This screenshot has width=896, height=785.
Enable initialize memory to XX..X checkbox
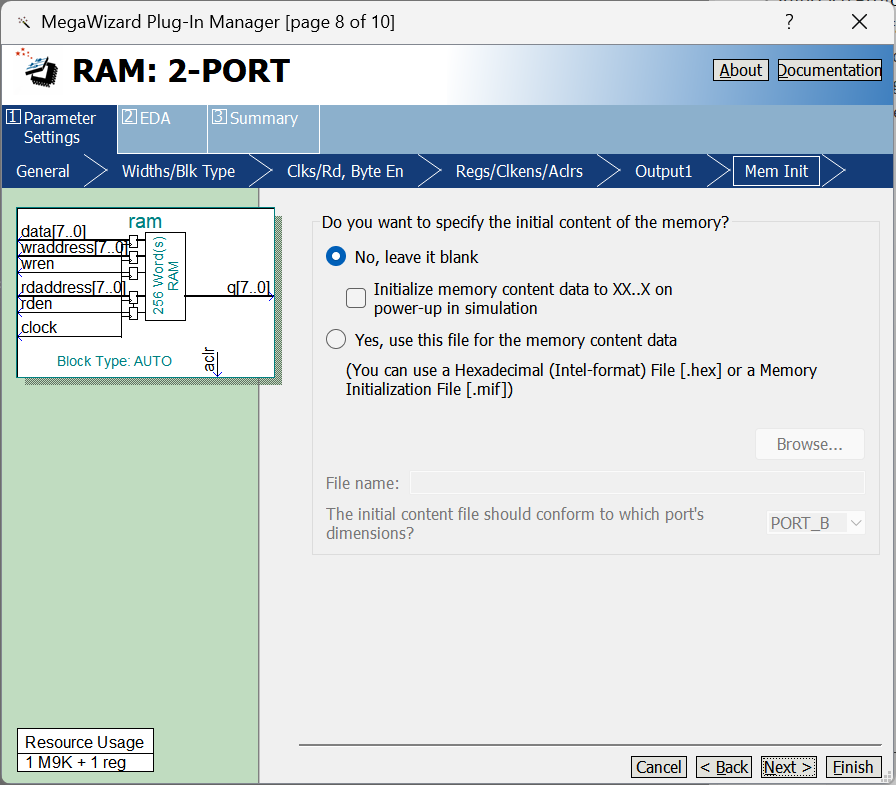pos(356,298)
